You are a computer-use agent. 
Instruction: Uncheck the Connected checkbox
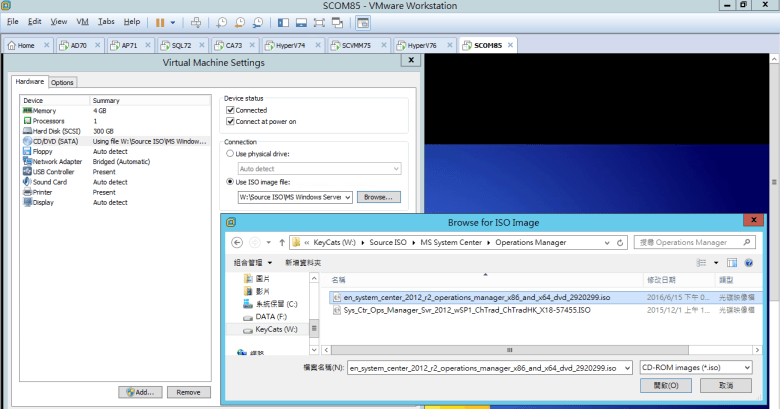click(x=230, y=110)
